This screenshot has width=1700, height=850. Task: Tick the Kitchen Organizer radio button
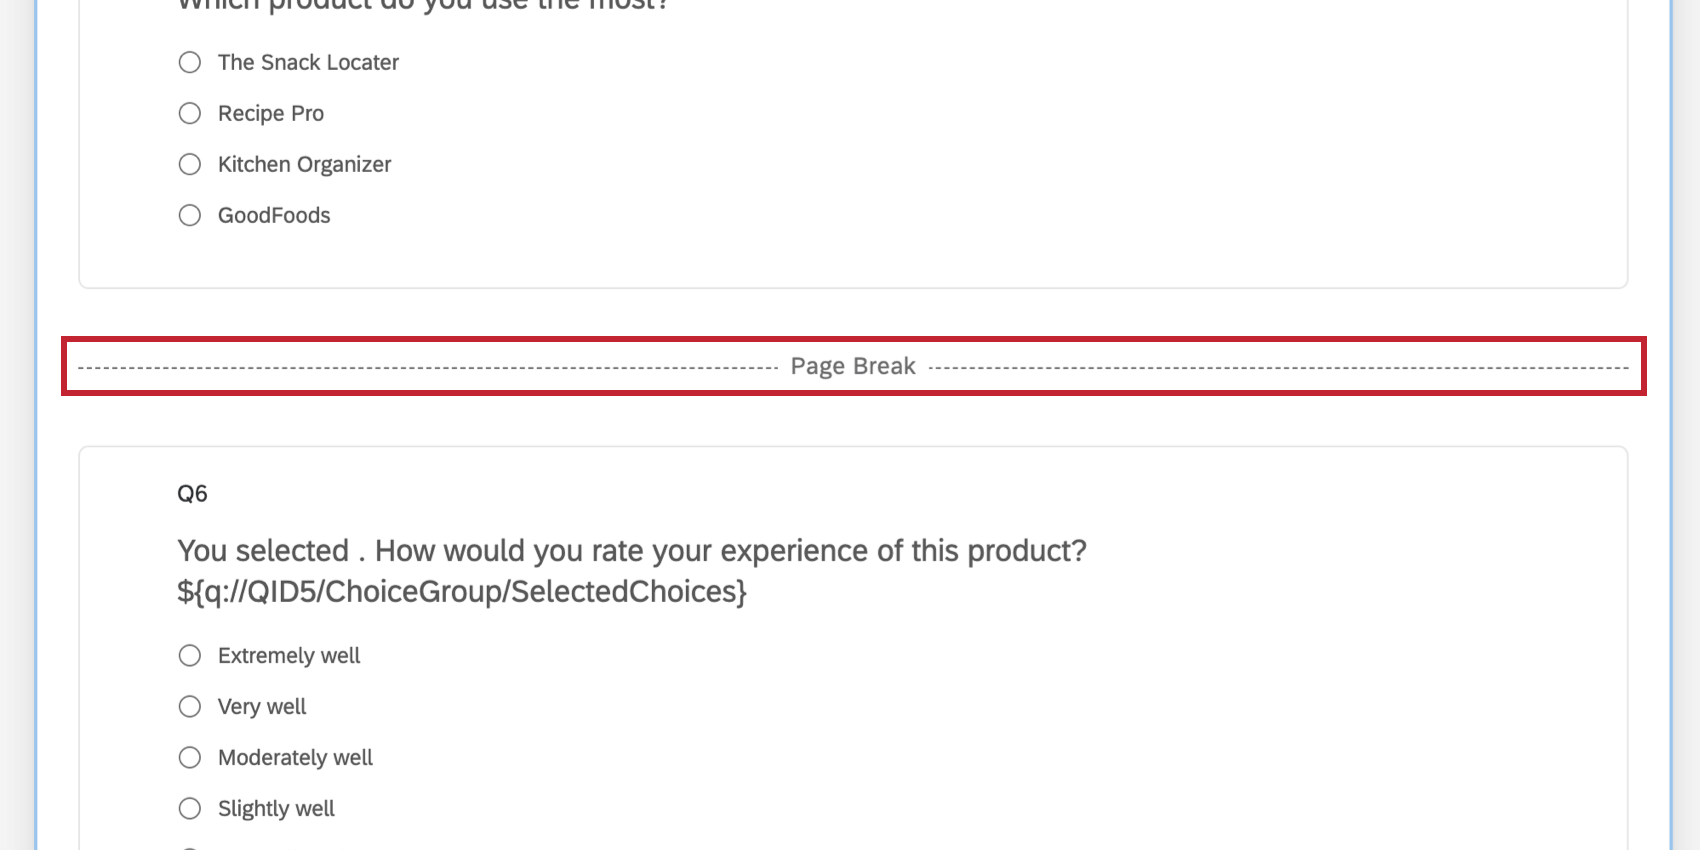click(x=190, y=164)
